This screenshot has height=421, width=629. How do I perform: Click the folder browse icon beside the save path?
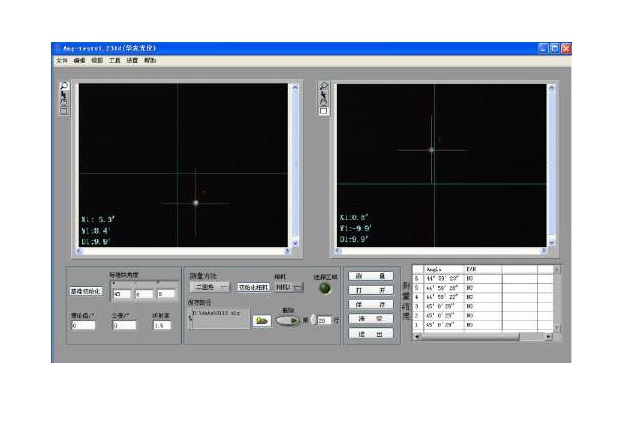pyautogui.click(x=261, y=320)
